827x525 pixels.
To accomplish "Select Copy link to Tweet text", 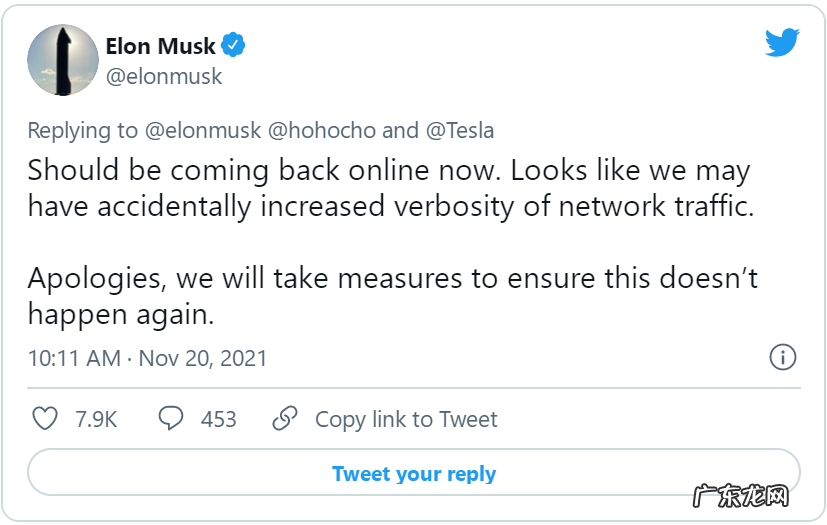I will [x=406, y=419].
